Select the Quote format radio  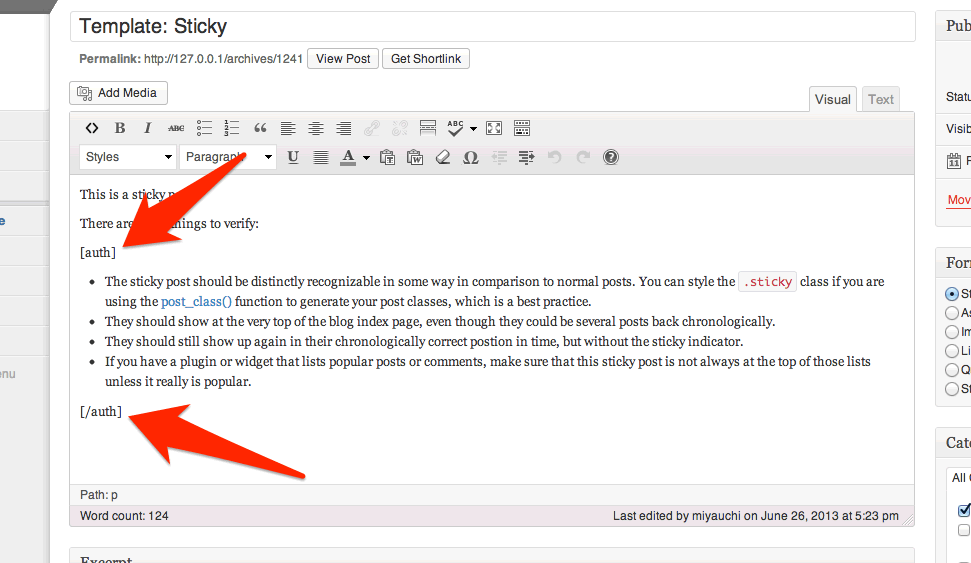952,370
